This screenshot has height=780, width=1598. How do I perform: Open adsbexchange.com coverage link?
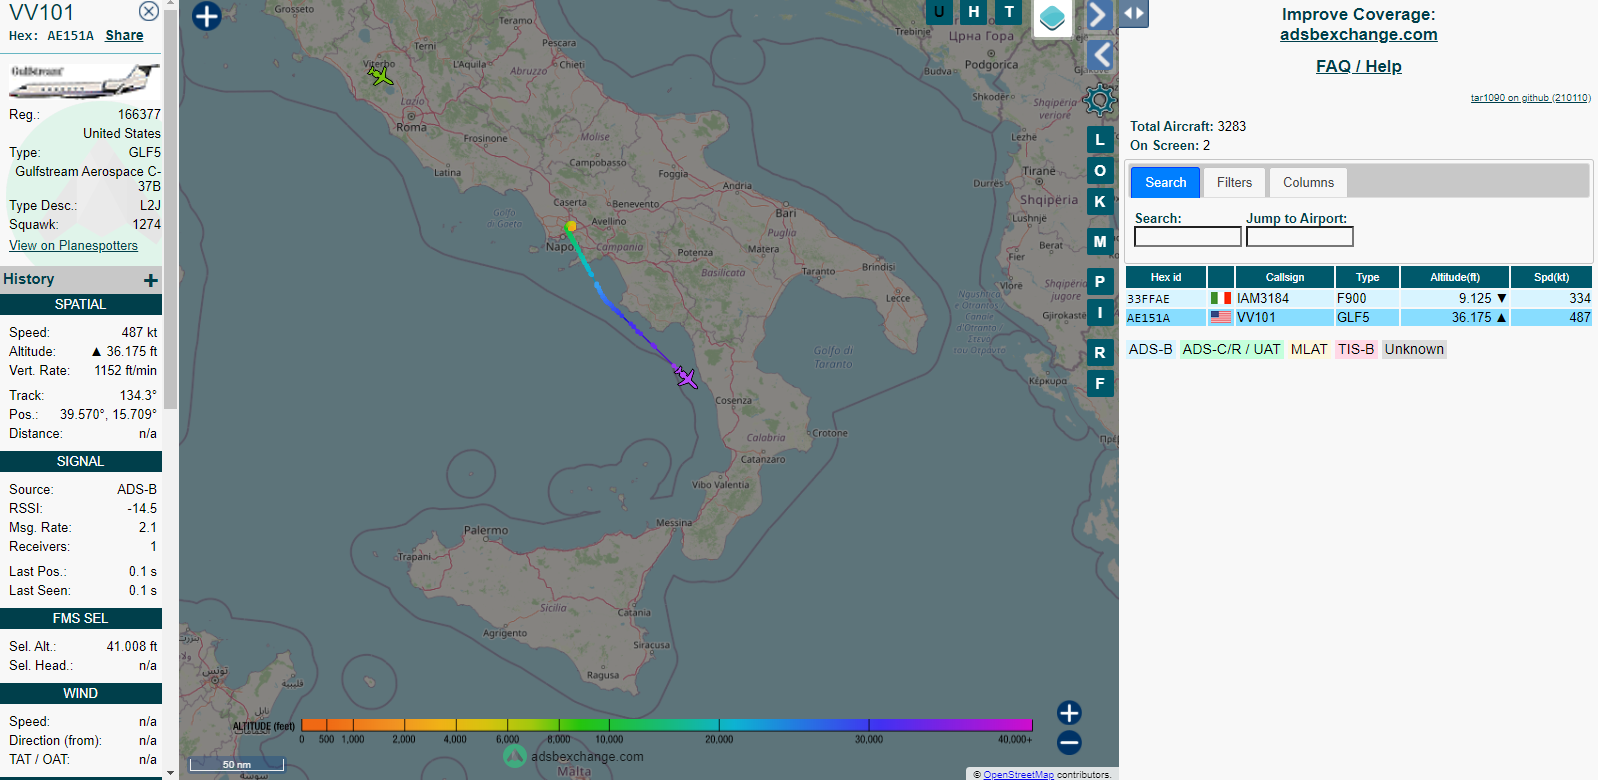[1358, 34]
